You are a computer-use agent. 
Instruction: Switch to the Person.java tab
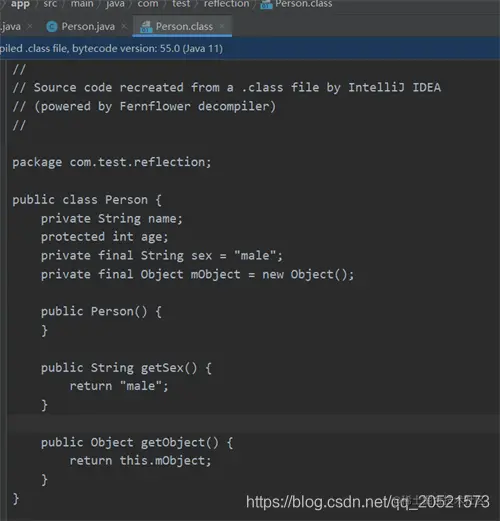tap(88, 26)
